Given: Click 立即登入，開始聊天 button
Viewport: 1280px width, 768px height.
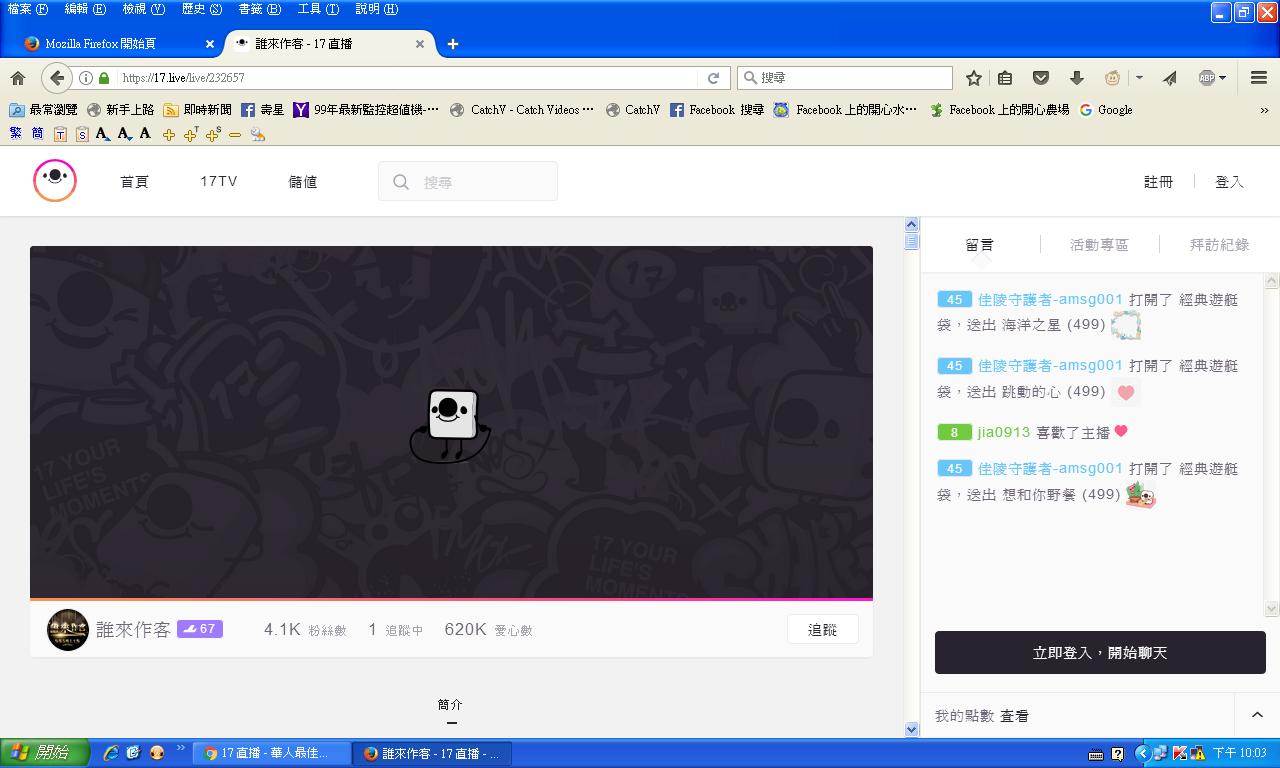Looking at the screenshot, I should pyautogui.click(x=1100, y=653).
